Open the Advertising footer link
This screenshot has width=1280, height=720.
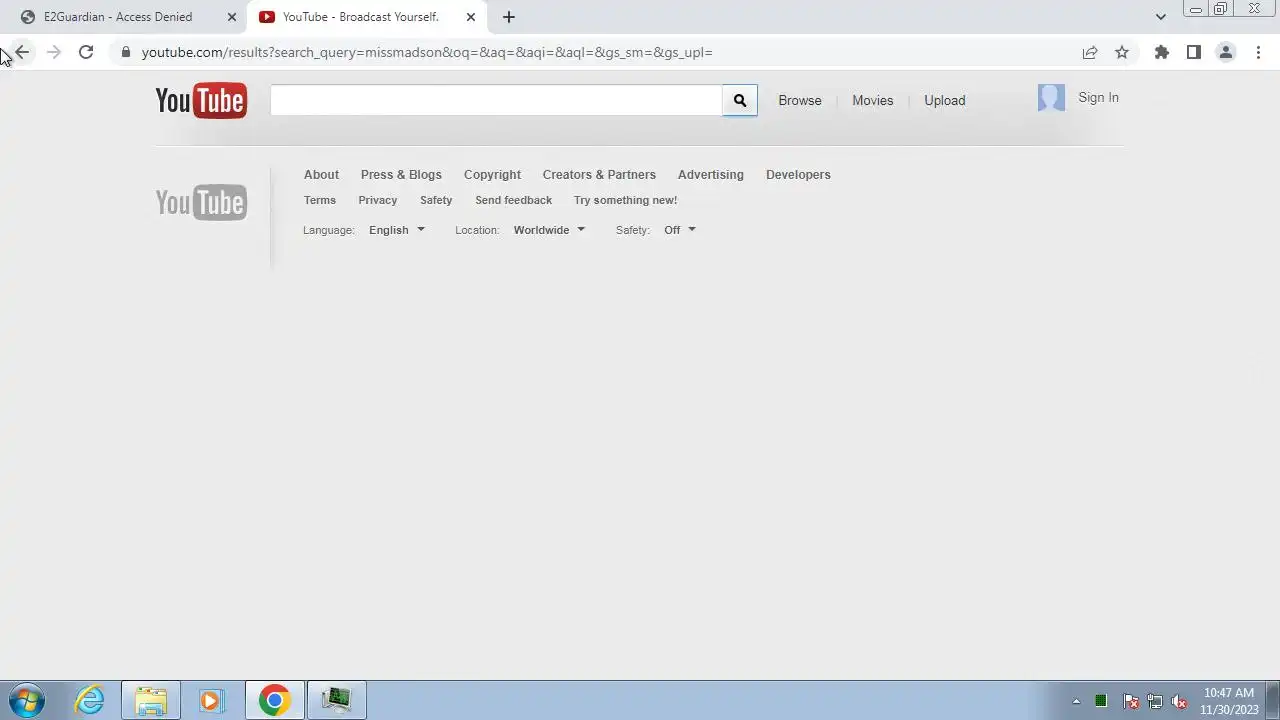(x=711, y=174)
